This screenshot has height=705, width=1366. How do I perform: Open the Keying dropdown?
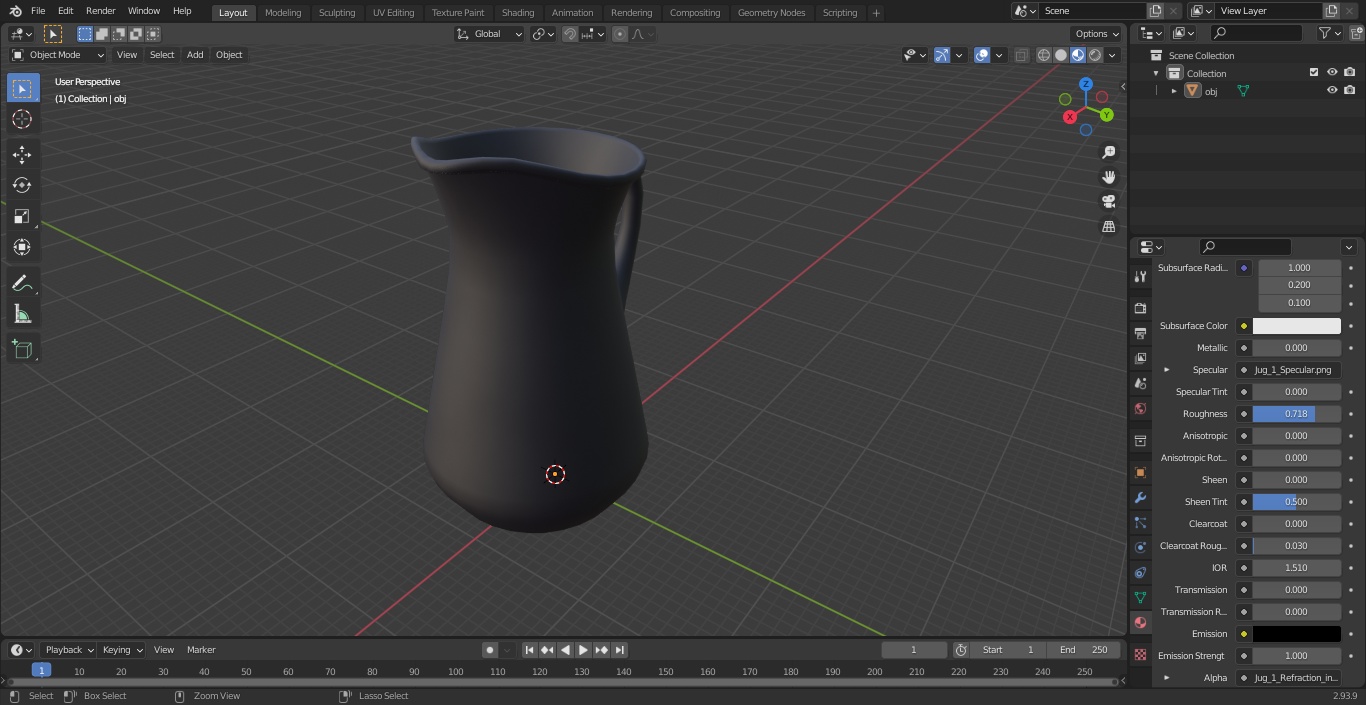(122, 650)
